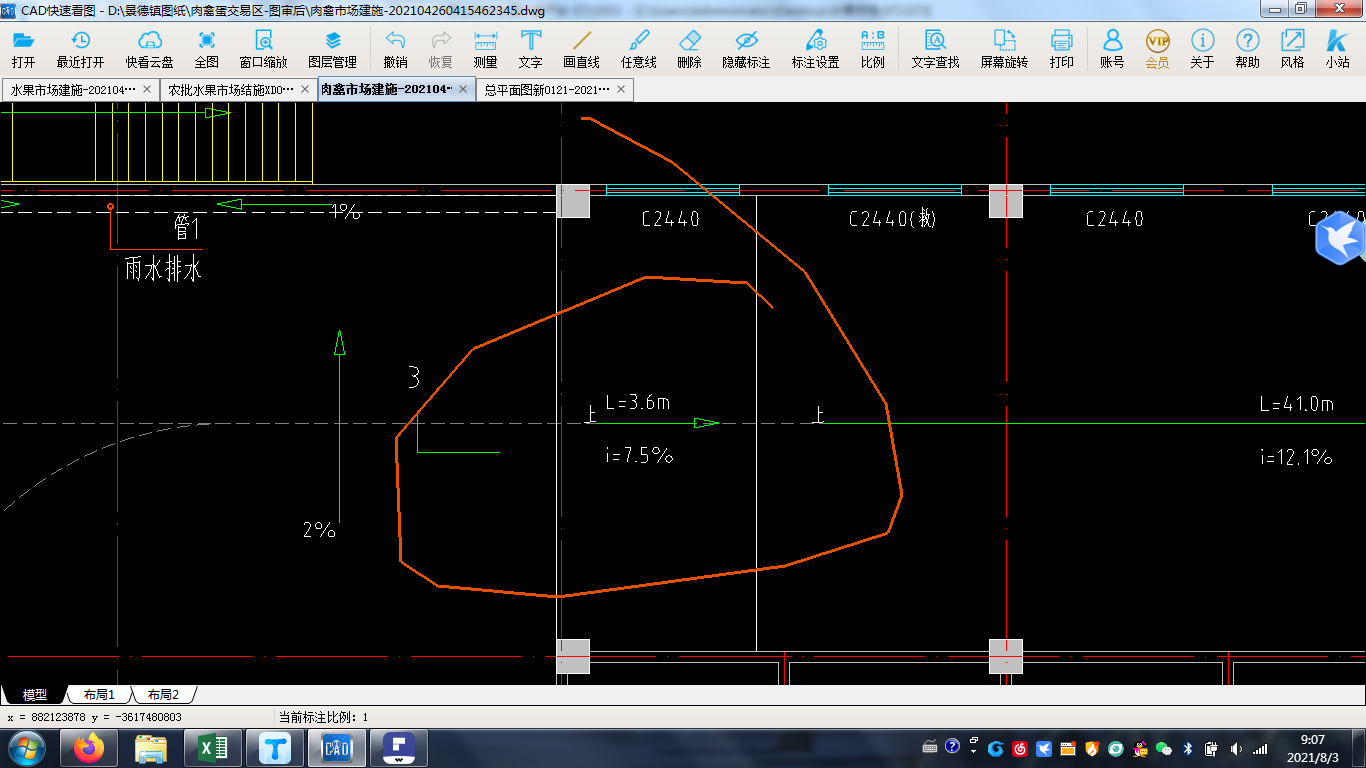1366x768 pixels.
Task: Open the 账号 account icon
Action: pyautogui.click(x=1112, y=48)
